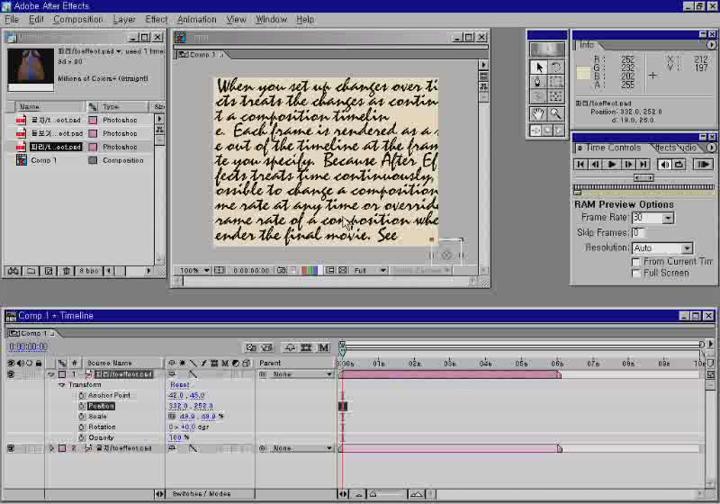Click the safe zones icon in Comp window
The width and height of the screenshot is (720, 504).
[x=219, y=270]
